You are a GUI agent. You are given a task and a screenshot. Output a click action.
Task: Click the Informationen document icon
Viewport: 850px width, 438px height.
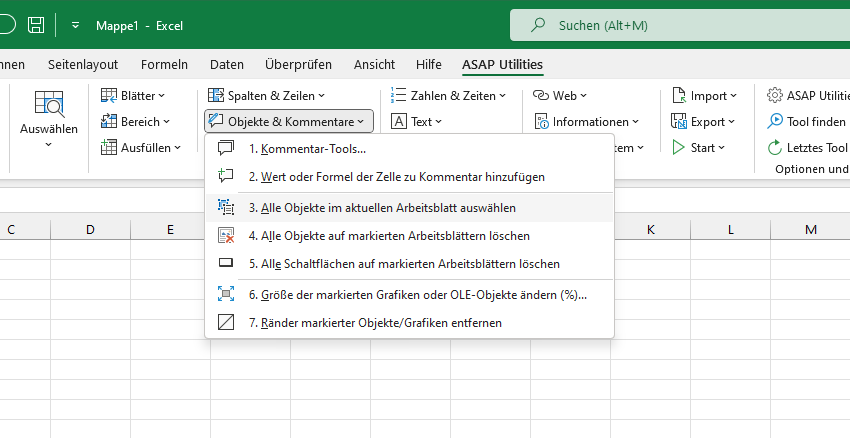pyautogui.click(x=541, y=121)
